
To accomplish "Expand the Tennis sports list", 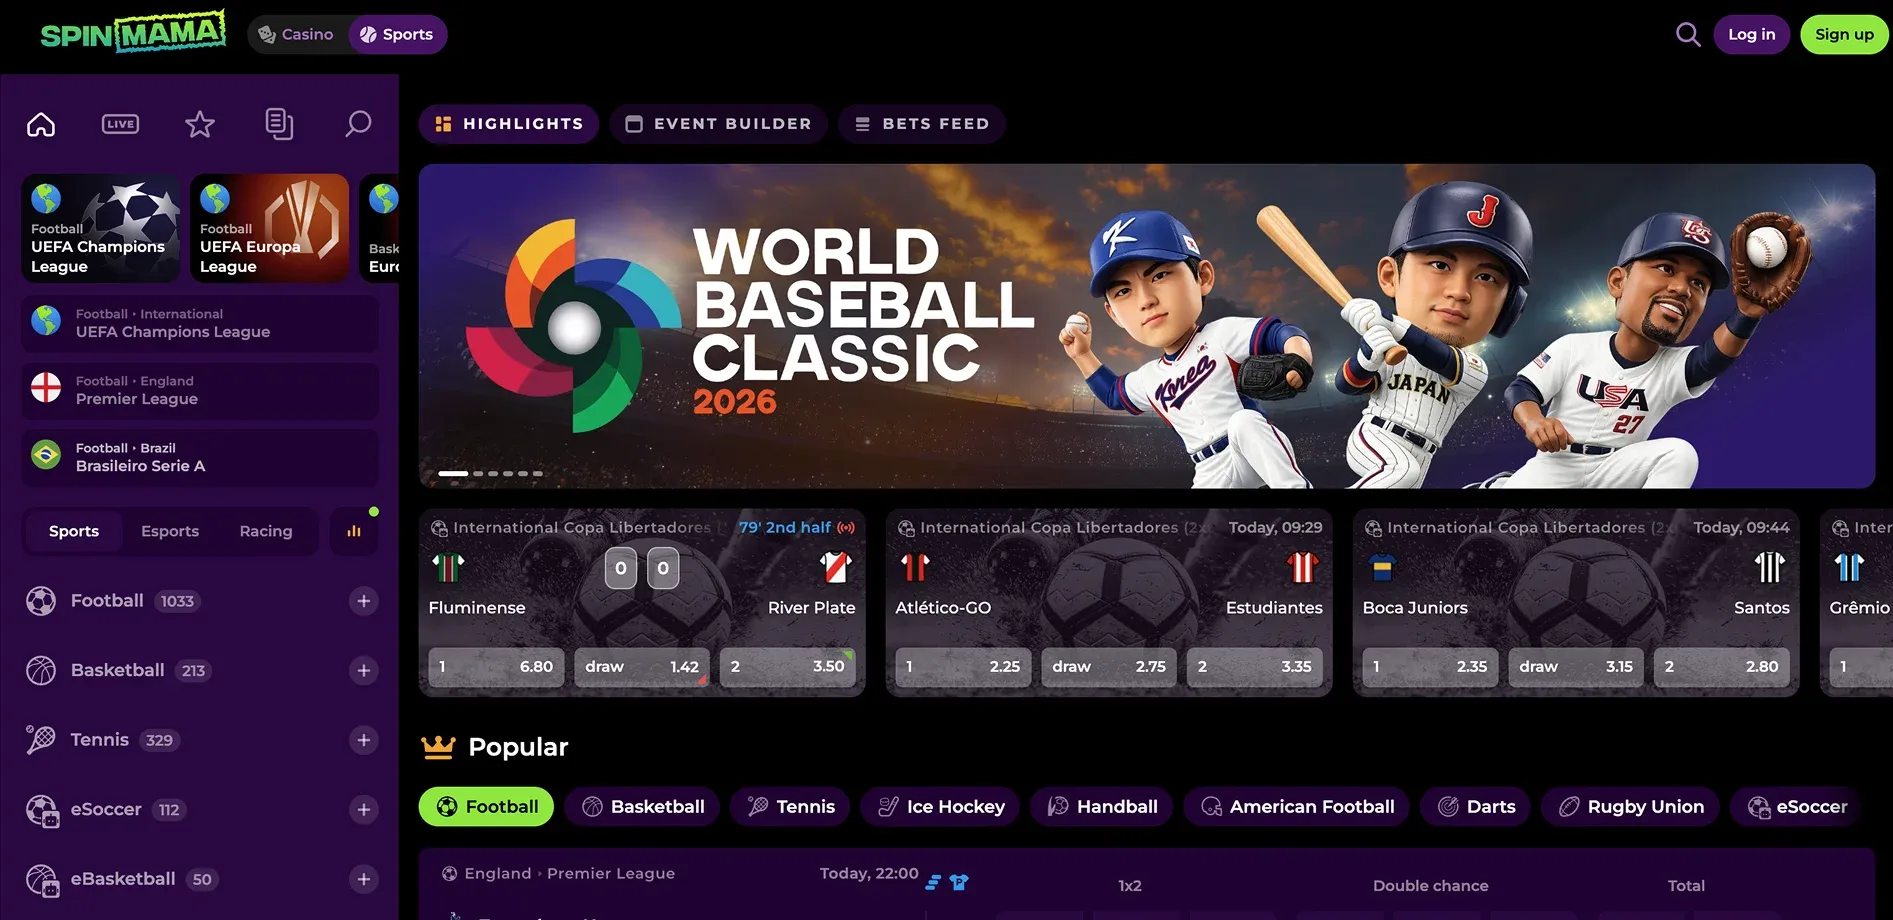I will pos(364,740).
